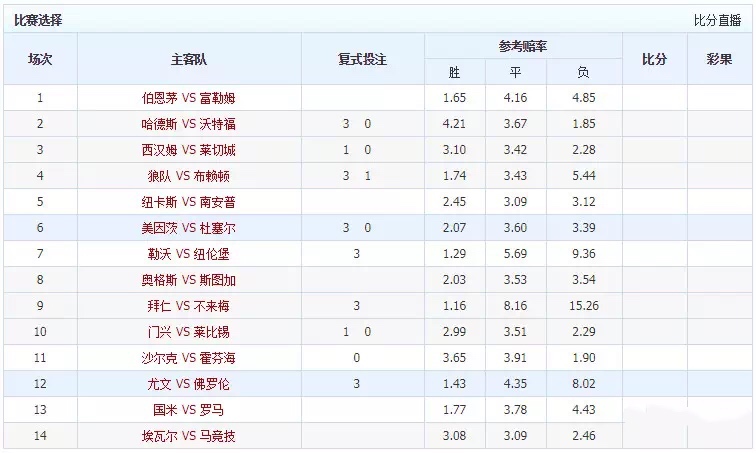The width and height of the screenshot is (756, 453).
Task: Select match 伯恩茅 VS 富勒姆
Action: [188, 98]
